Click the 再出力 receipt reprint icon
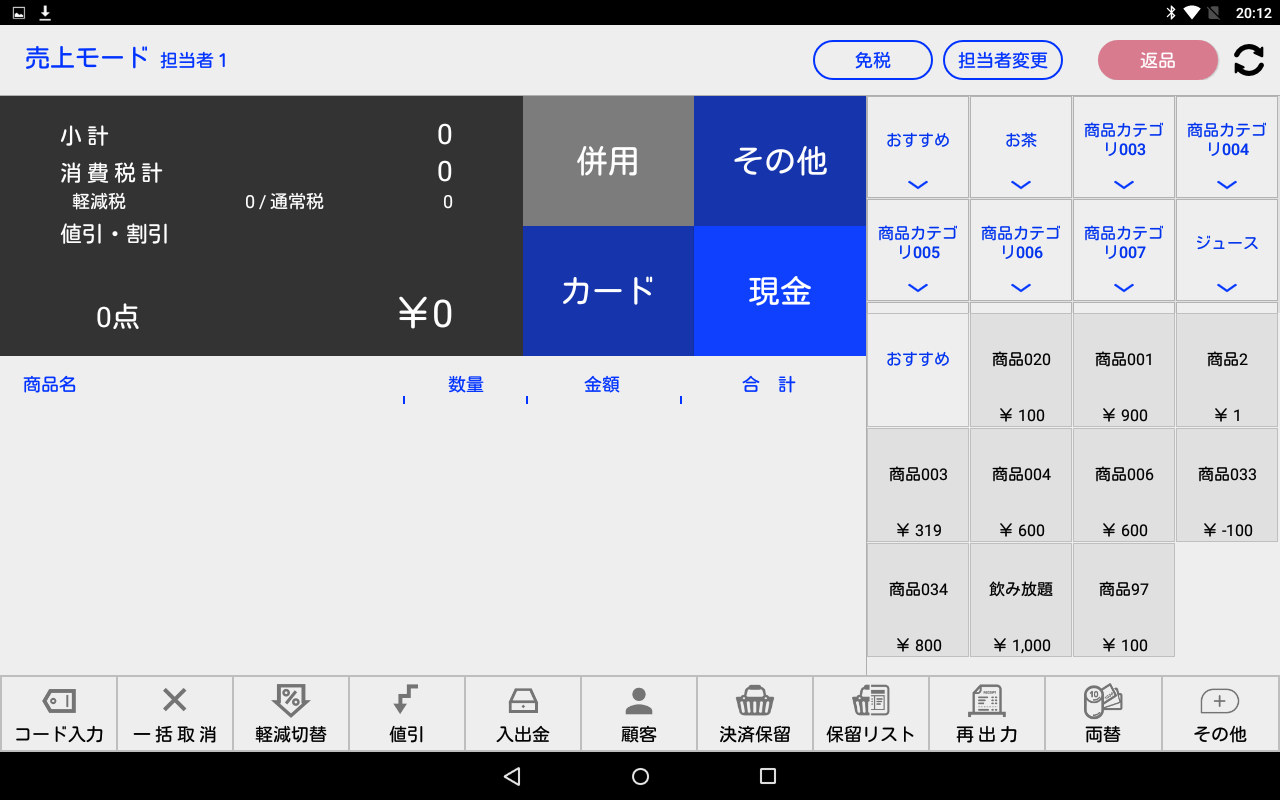 coord(987,701)
